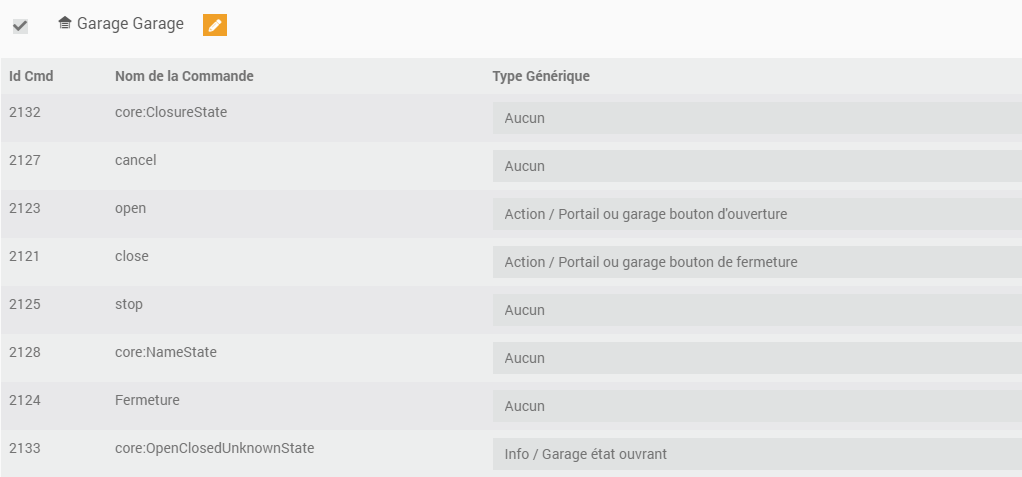
Task: Select the Garage Garage equipment title
Action: coord(130,24)
